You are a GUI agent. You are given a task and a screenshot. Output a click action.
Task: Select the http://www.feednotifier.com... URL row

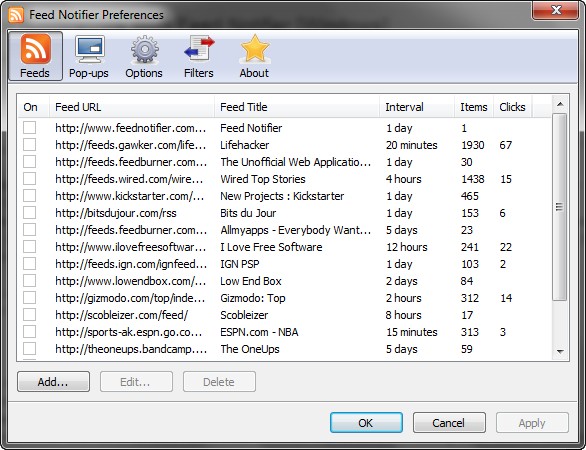(x=131, y=128)
